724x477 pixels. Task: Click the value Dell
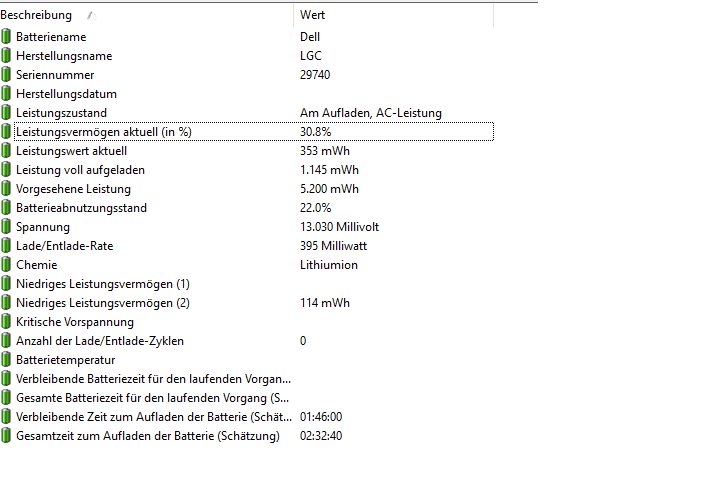click(x=310, y=36)
